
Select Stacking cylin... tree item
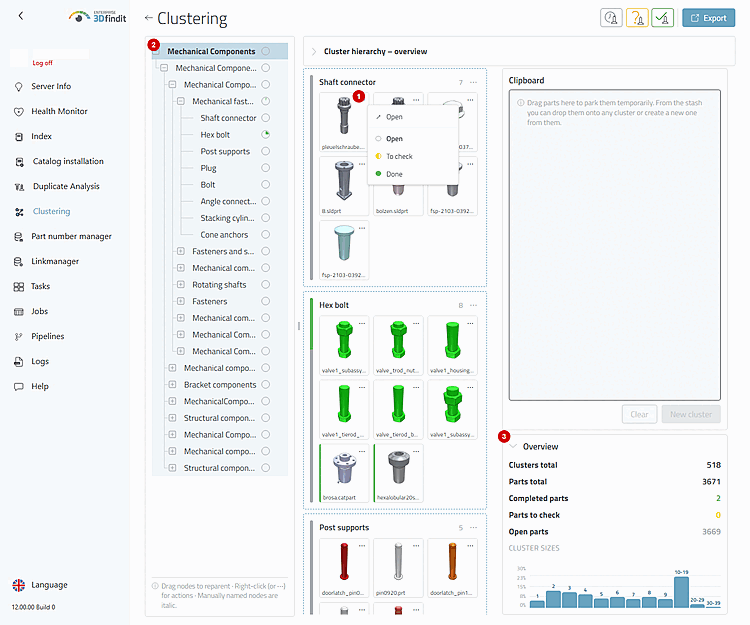[227, 218]
